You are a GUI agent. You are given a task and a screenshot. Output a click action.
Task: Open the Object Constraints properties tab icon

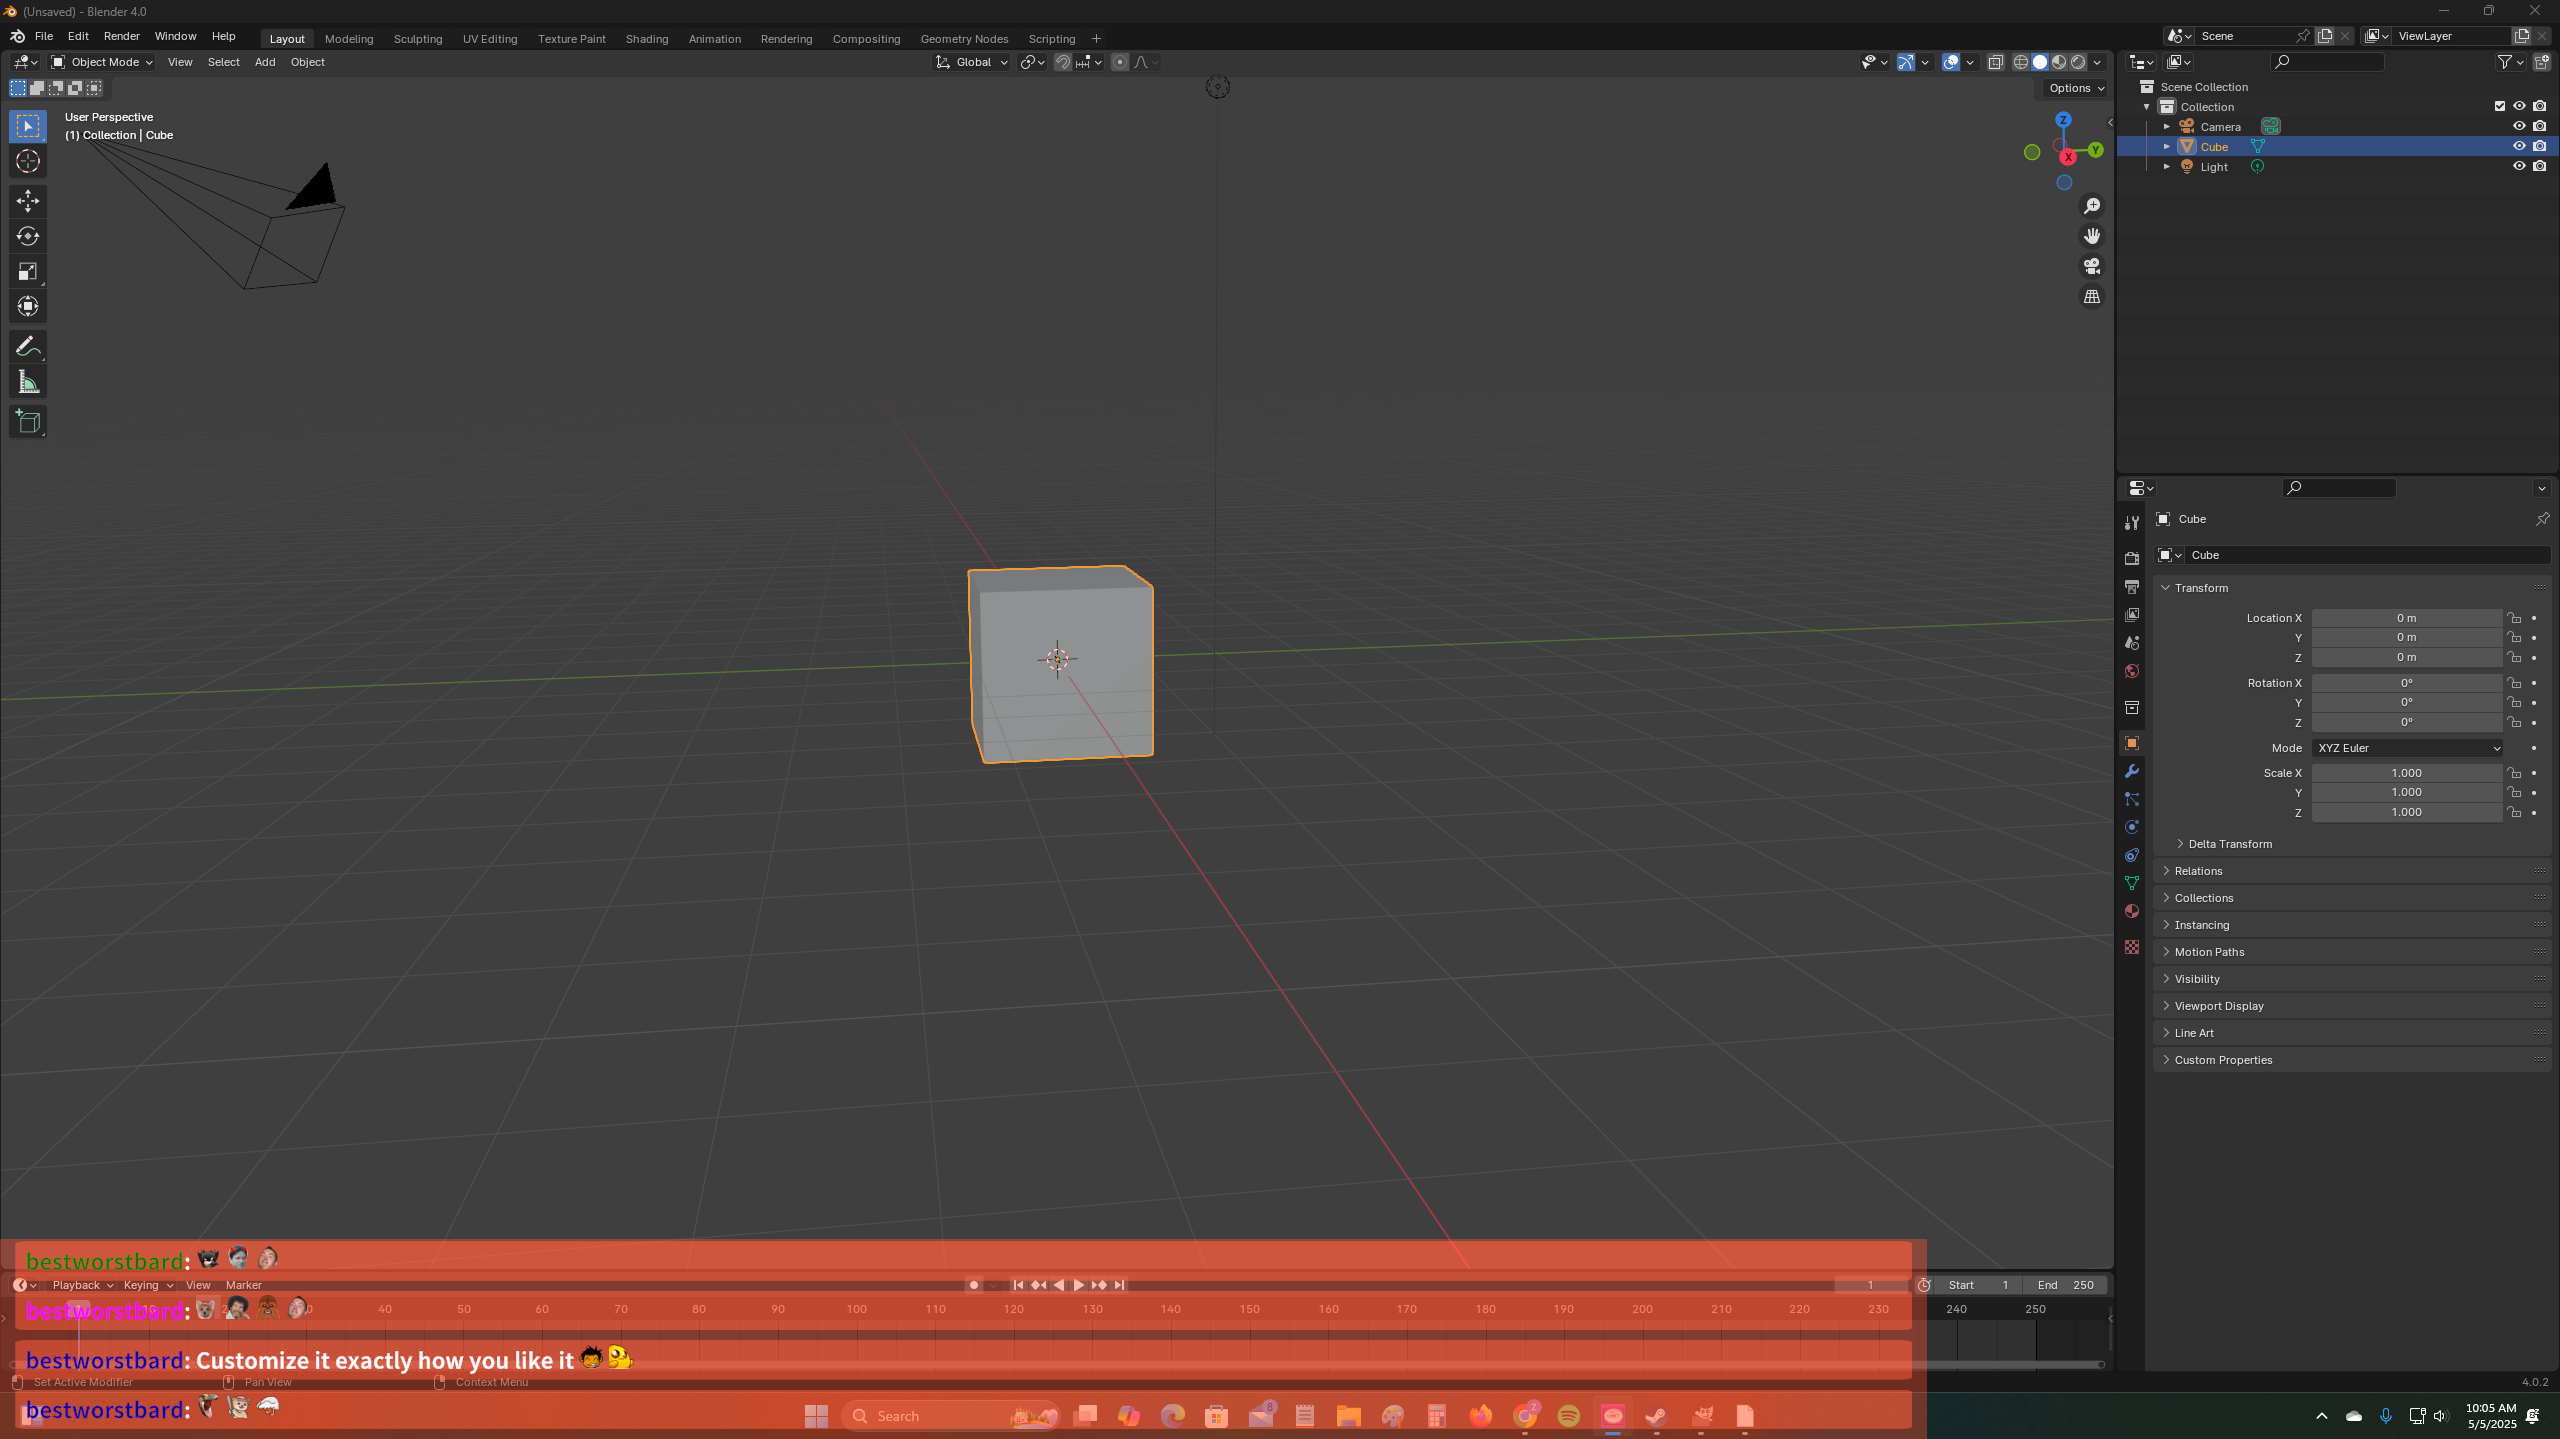pos(2132,855)
